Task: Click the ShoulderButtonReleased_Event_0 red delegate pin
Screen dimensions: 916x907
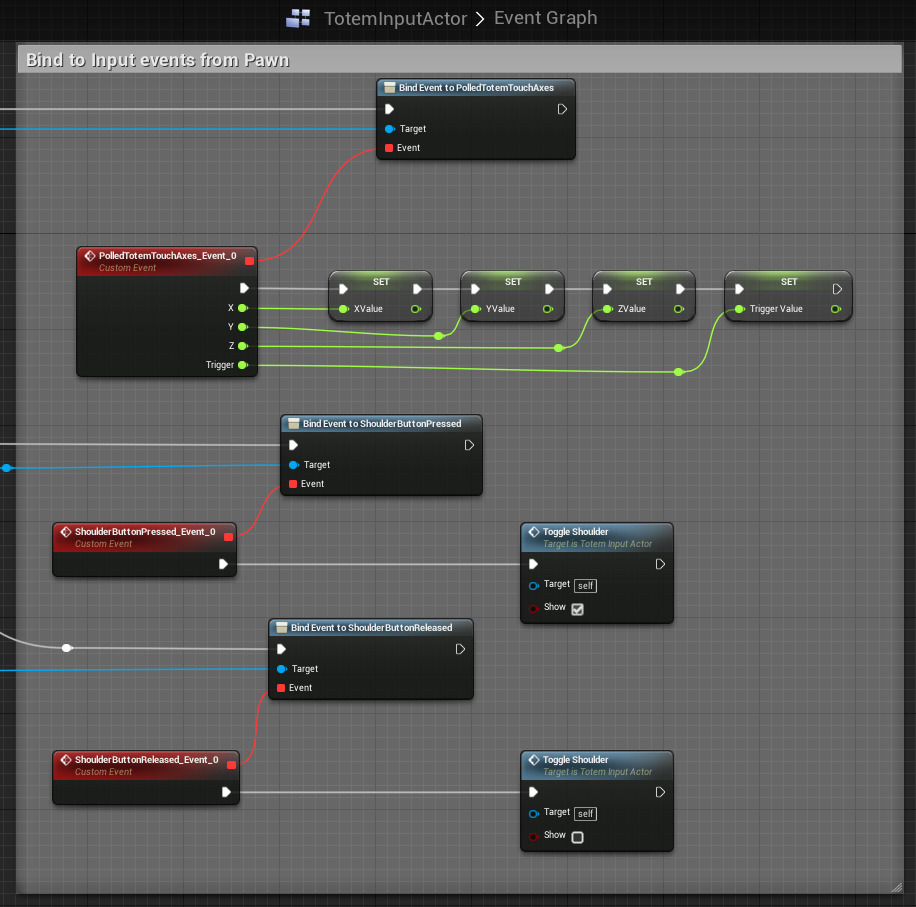Action: (231, 765)
